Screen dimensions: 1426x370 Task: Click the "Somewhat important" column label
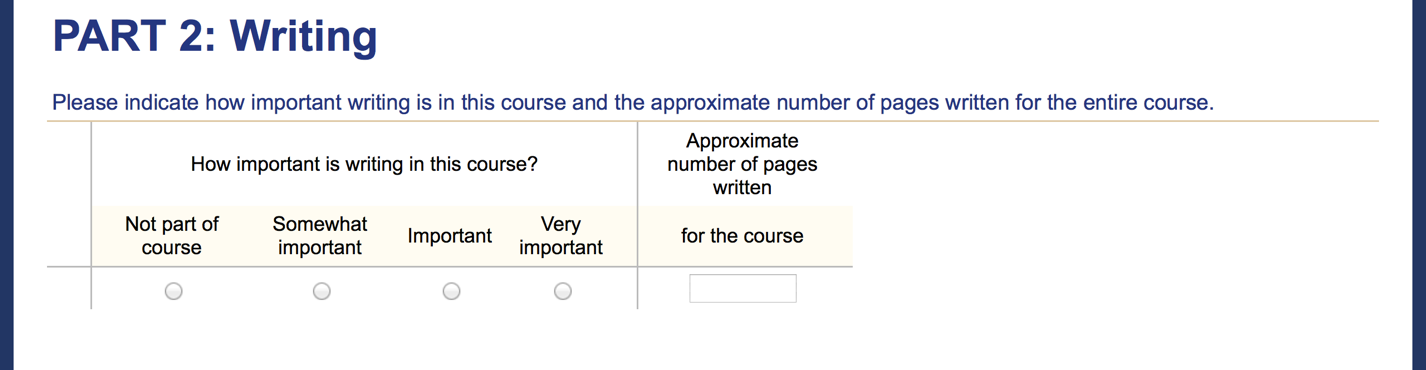(x=320, y=236)
